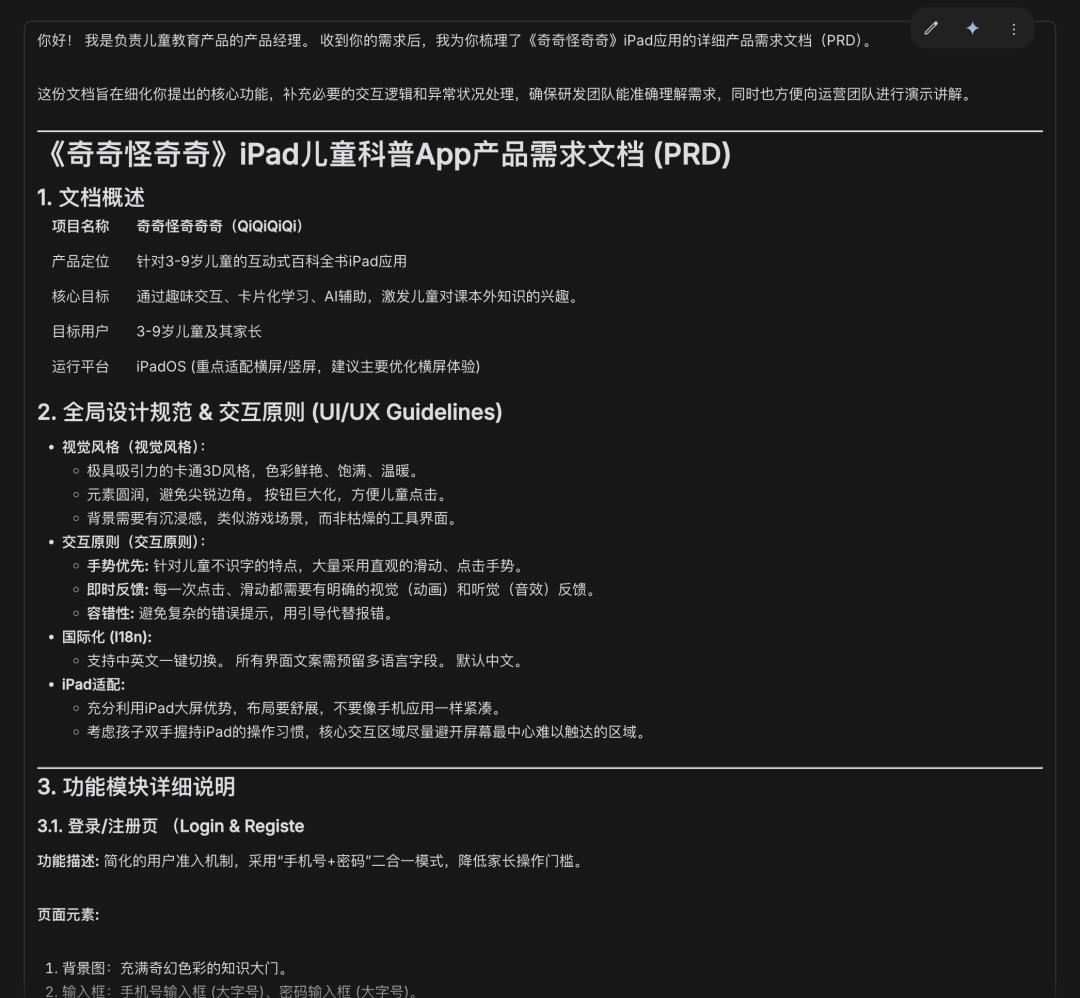Click the text 通过趣味交互、卡片化学习、AI辅助
The width and height of the screenshot is (1080, 998).
[359, 296]
